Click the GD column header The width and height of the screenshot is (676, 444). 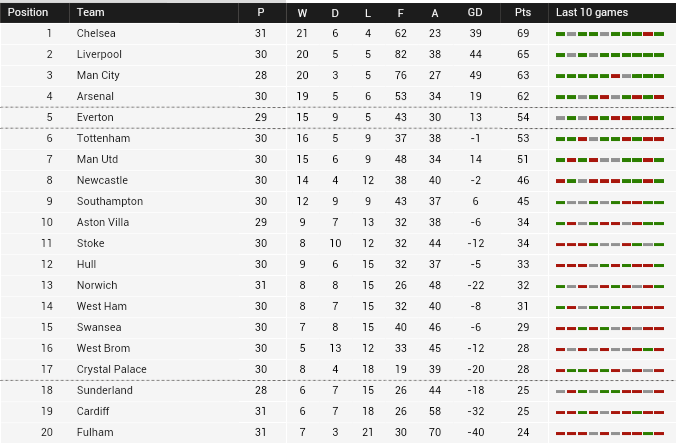click(x=475, y=13)
